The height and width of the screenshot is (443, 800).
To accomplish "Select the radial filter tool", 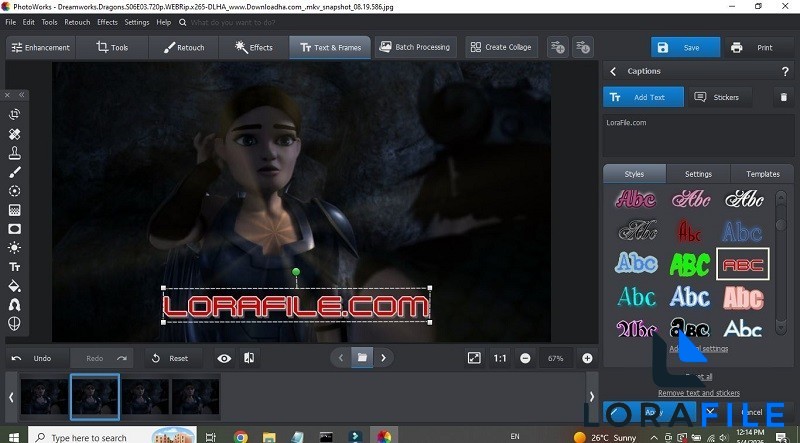I will [14, 191].
